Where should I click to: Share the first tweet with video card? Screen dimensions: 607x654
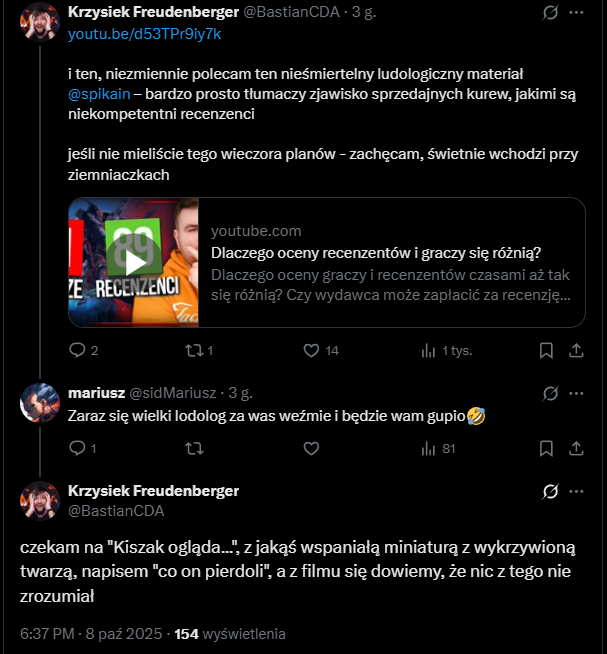[x=576, y=350]
